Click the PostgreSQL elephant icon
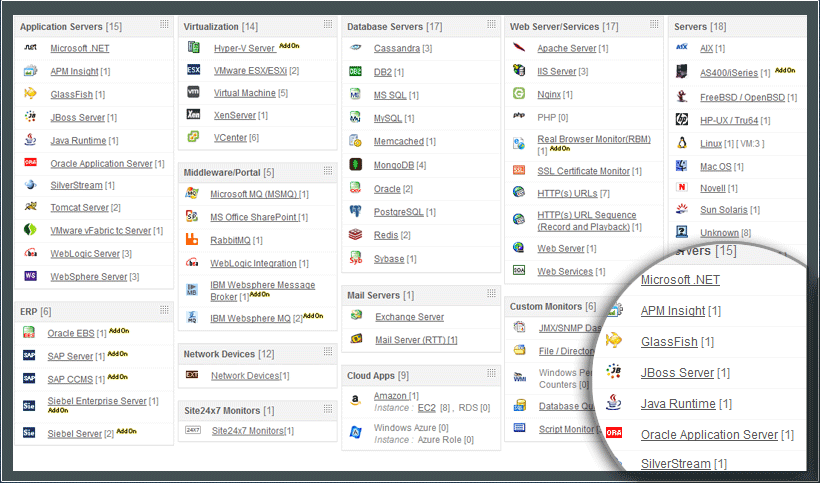The width and height of the screenshot is (820, 483). pyautogui.click(x=356, y=211)
